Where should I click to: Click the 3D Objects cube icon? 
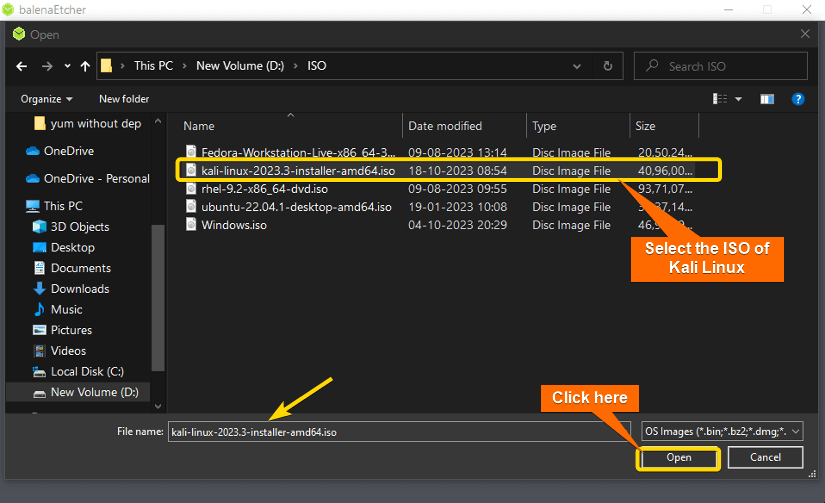(39, 227)
